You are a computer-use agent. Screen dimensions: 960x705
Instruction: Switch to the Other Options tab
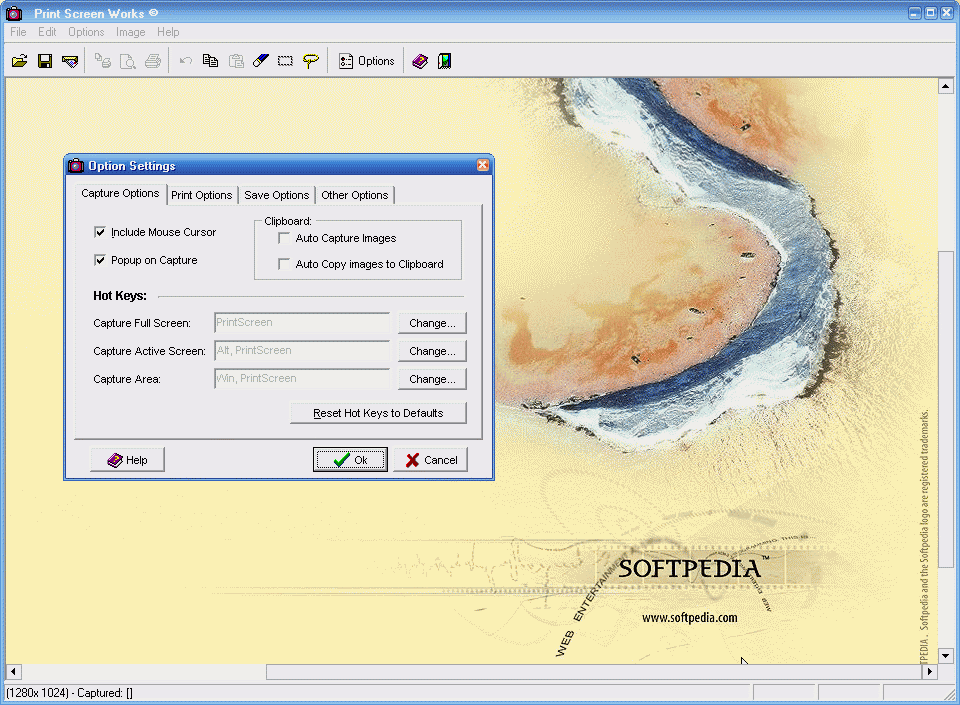354,195
